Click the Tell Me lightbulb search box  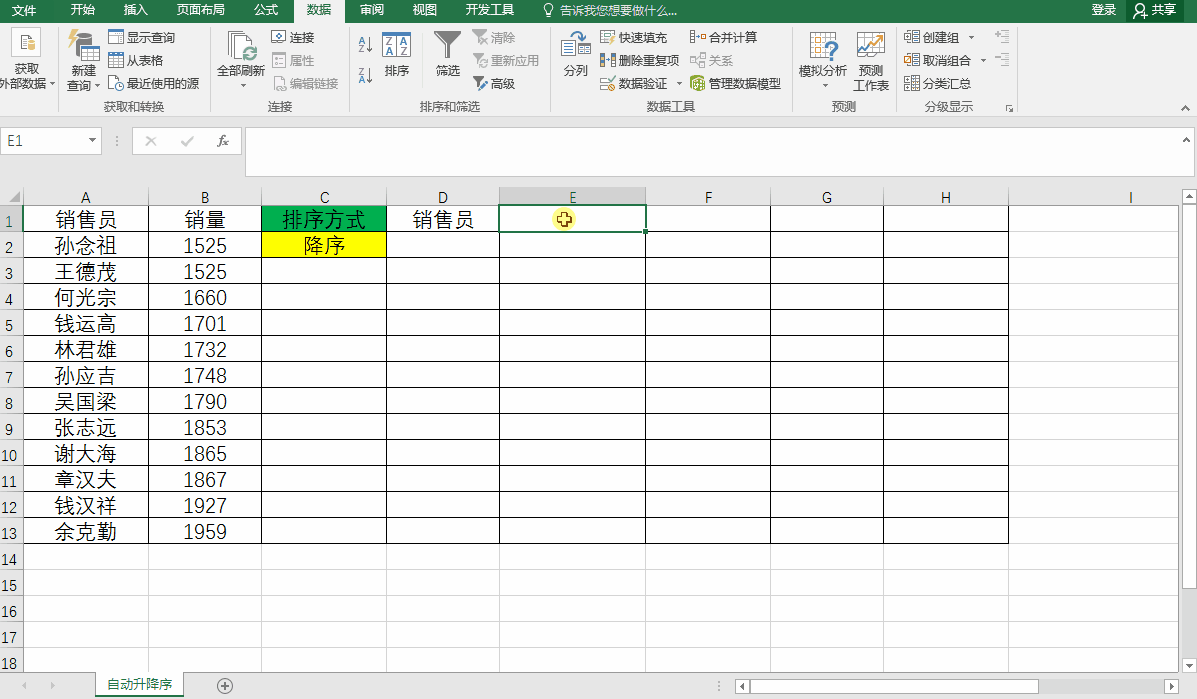tap(610, 11)
